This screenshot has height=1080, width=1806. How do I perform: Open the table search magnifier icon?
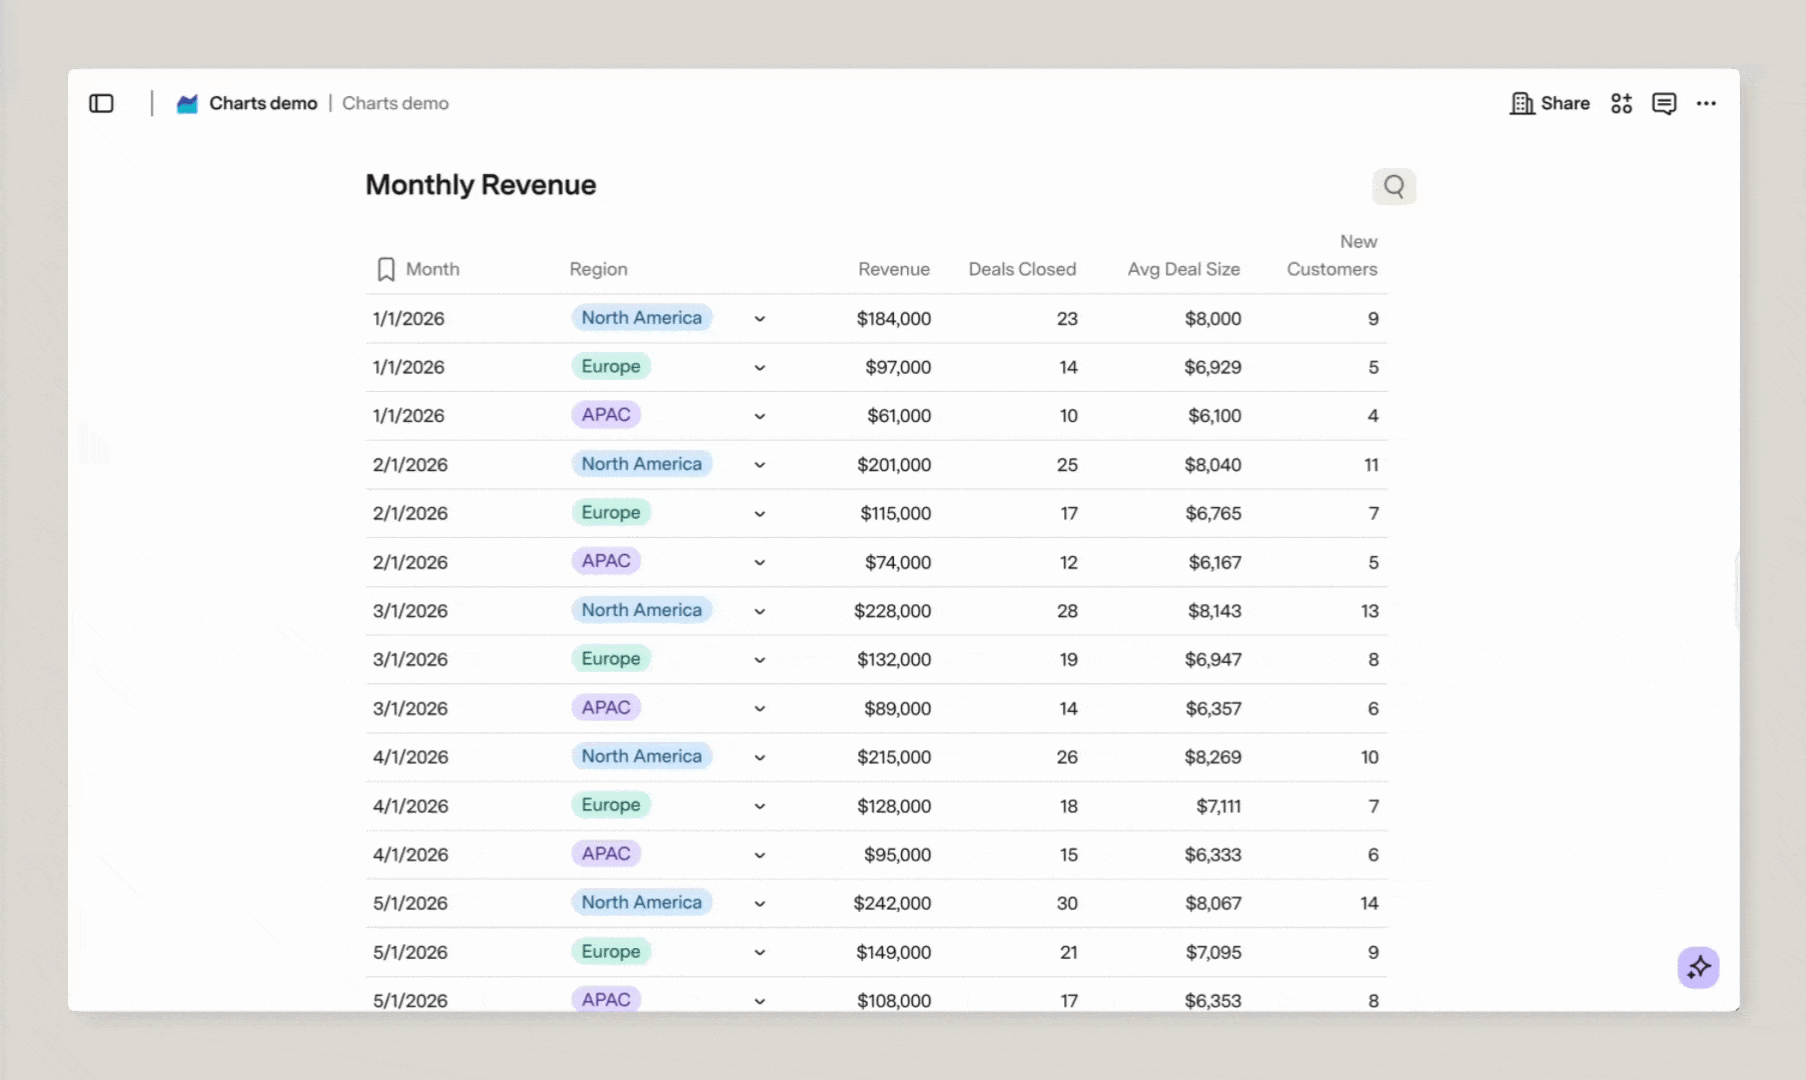coord(1394,186)
